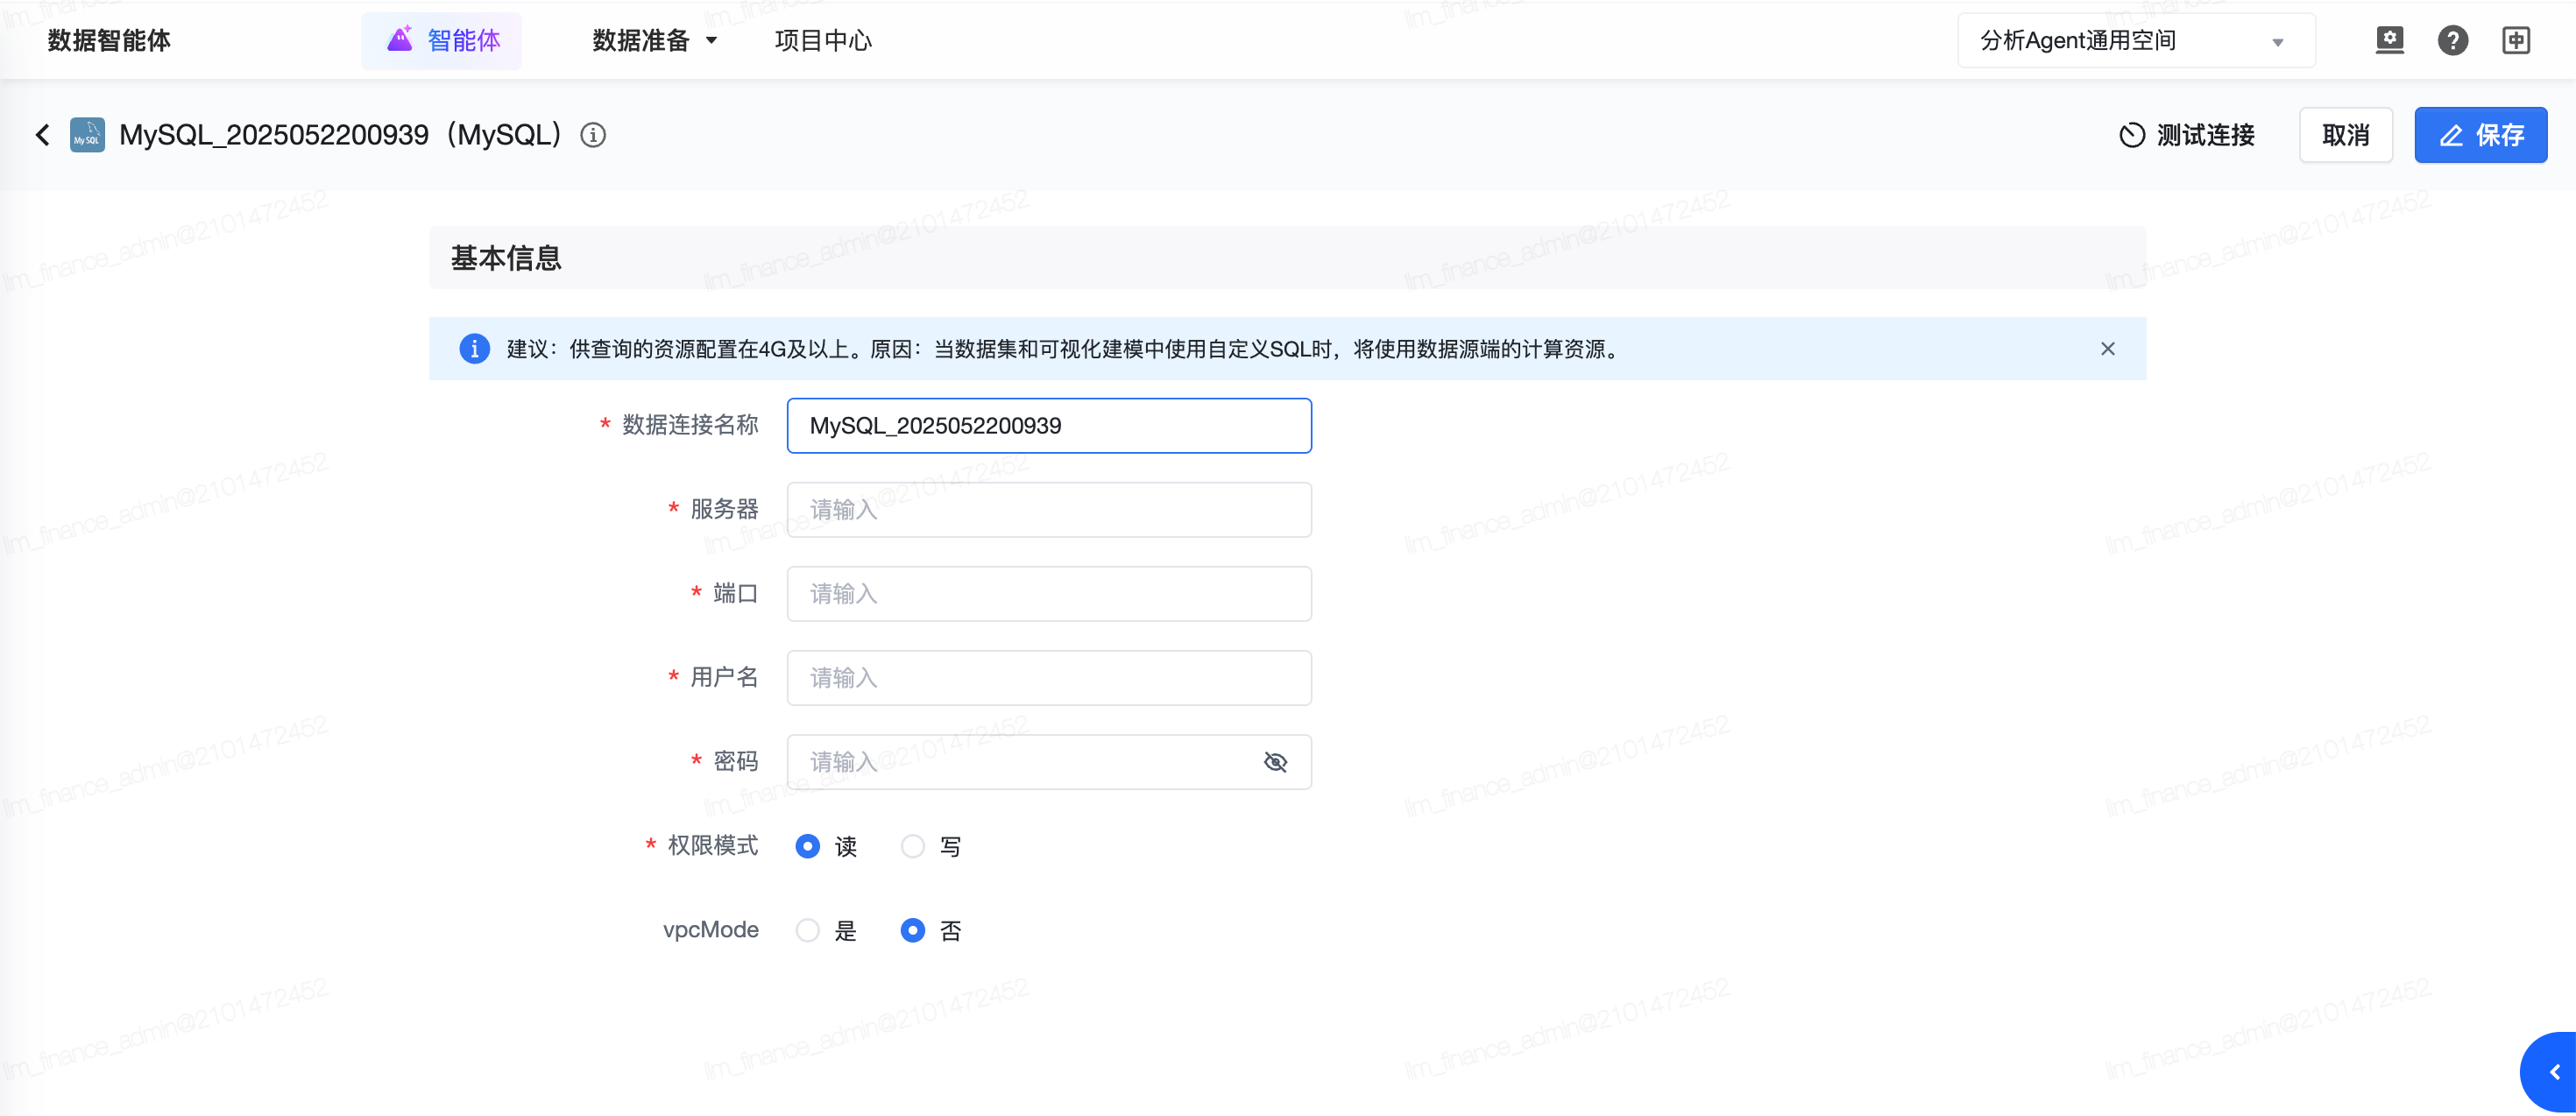The width and height of the screenshot is (2576, 1116).
Task: Switch to the 智能体 tab
Action: coord(442,41)
